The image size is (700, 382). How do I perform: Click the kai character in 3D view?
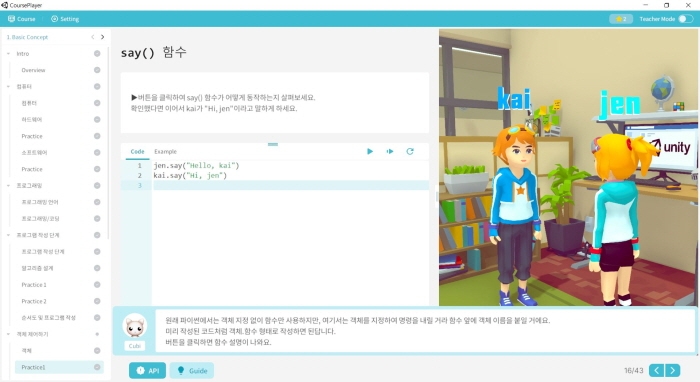pyautogui.click(x=516, y=214)
